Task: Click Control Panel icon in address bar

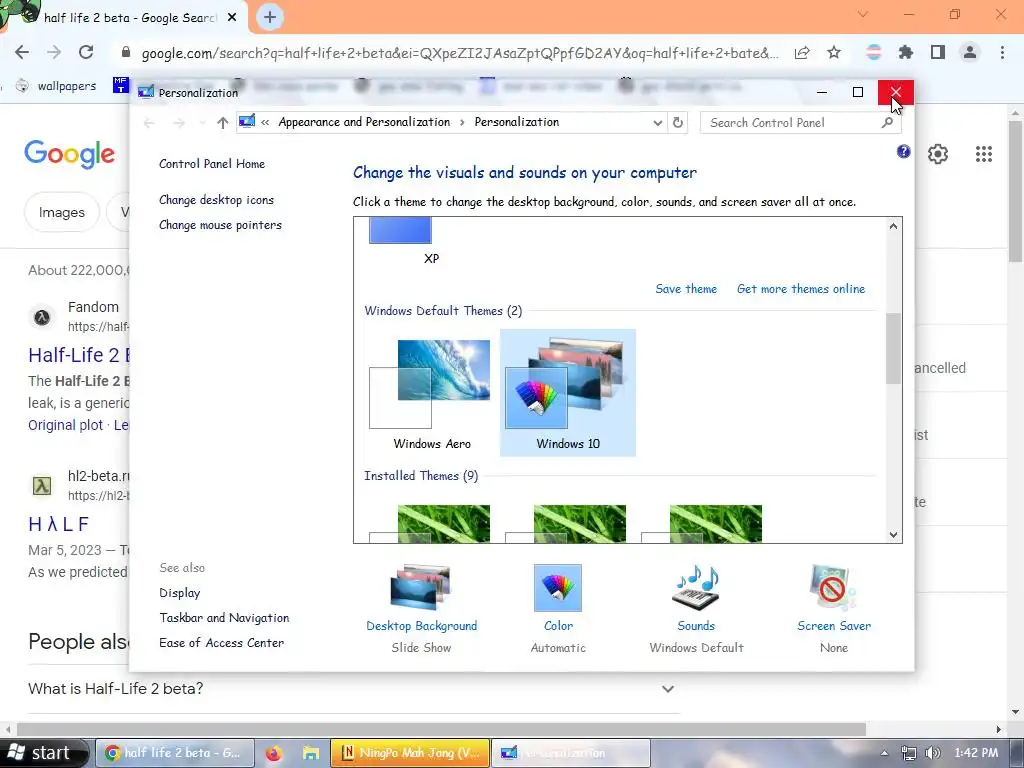Action: (x=247, y=121)
